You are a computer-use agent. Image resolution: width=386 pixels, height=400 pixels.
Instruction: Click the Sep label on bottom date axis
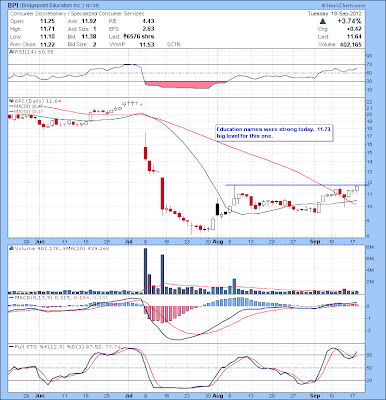tap(315, 396)
